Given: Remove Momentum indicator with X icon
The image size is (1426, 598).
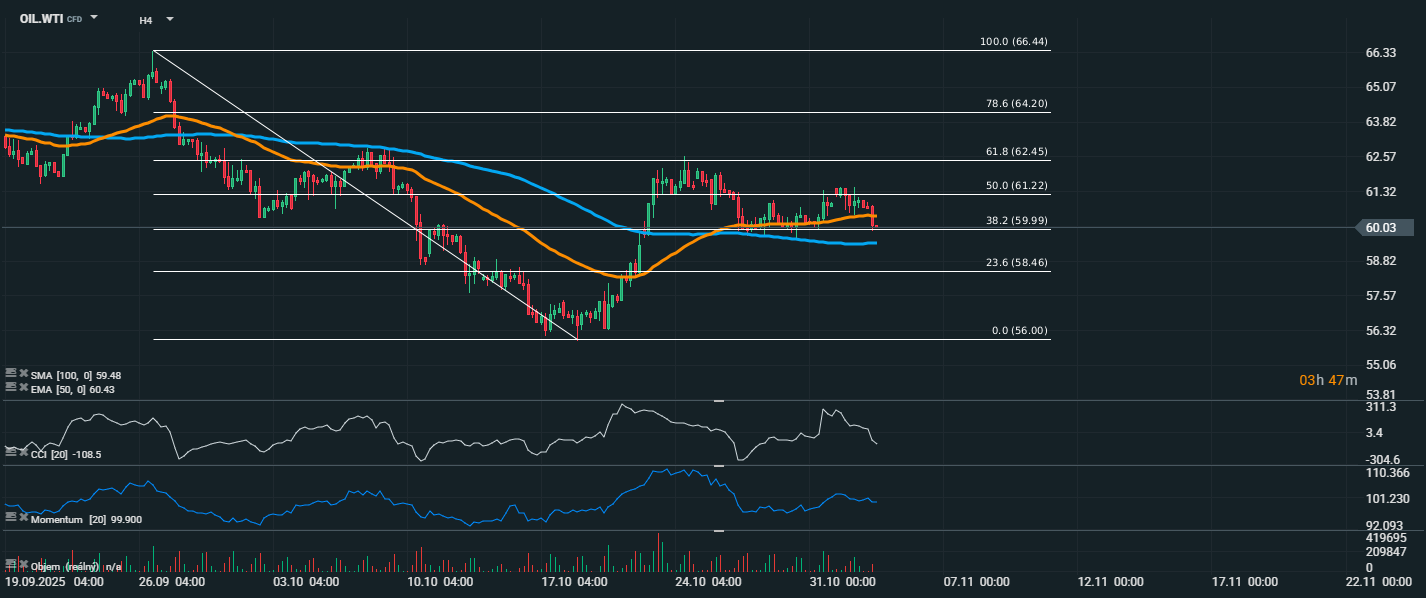Looking at the screenshot, I should pos(23,517).
